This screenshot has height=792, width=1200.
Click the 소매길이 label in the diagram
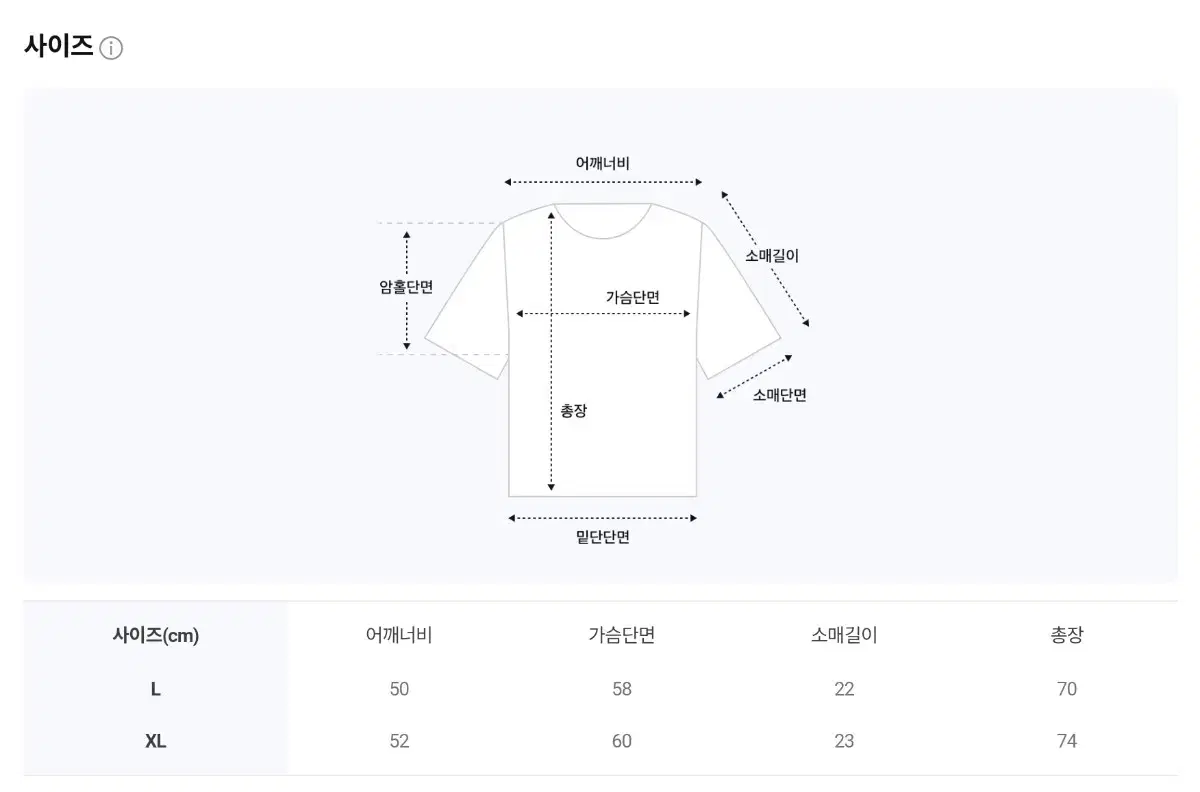[x=772, y=255]
